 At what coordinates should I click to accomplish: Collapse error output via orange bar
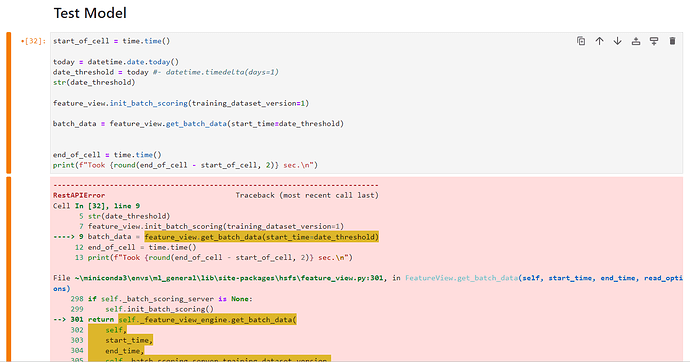click(x=8, y=269)
